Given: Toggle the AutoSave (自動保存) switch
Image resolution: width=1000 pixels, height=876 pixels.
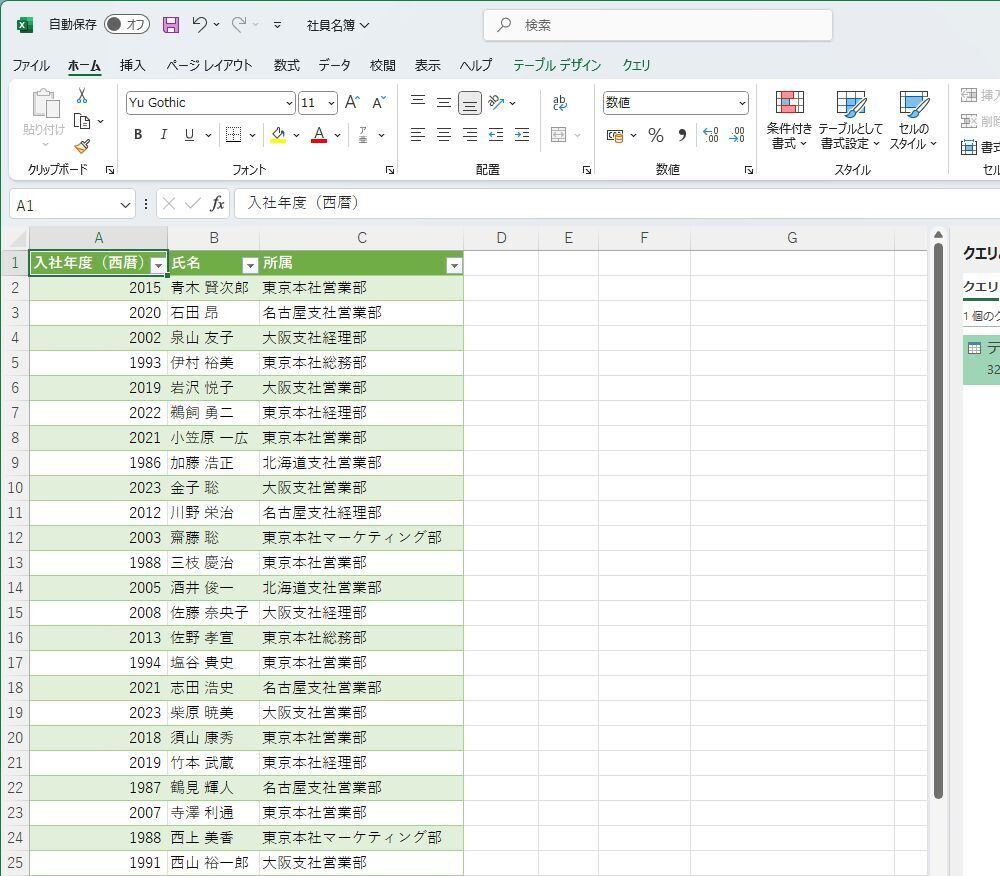Looking at the screenshot, I should click(126, 25).
